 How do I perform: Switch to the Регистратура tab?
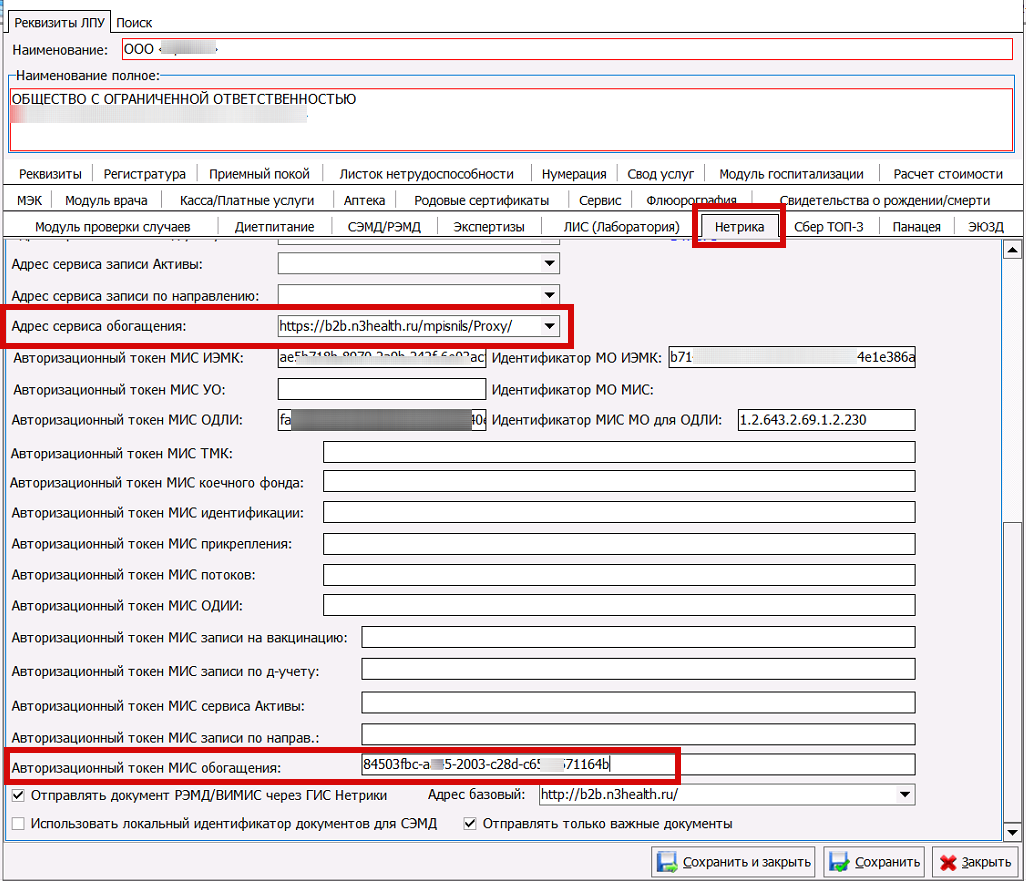click(145, 173)
